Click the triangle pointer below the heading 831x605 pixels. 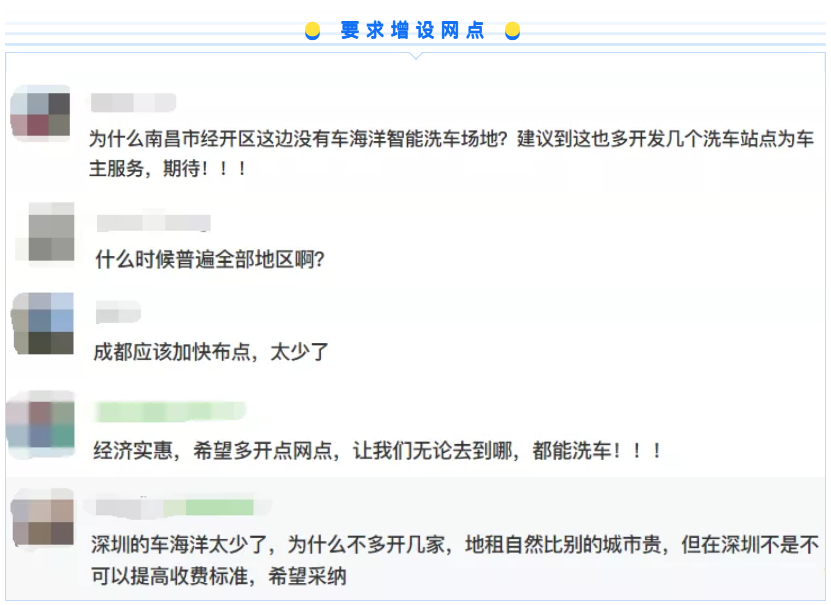[416, 55]
